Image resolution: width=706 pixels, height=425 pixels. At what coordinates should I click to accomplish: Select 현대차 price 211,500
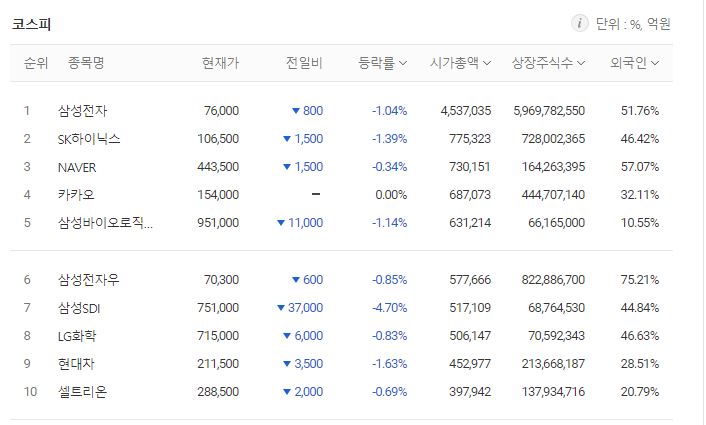[218, 364]
